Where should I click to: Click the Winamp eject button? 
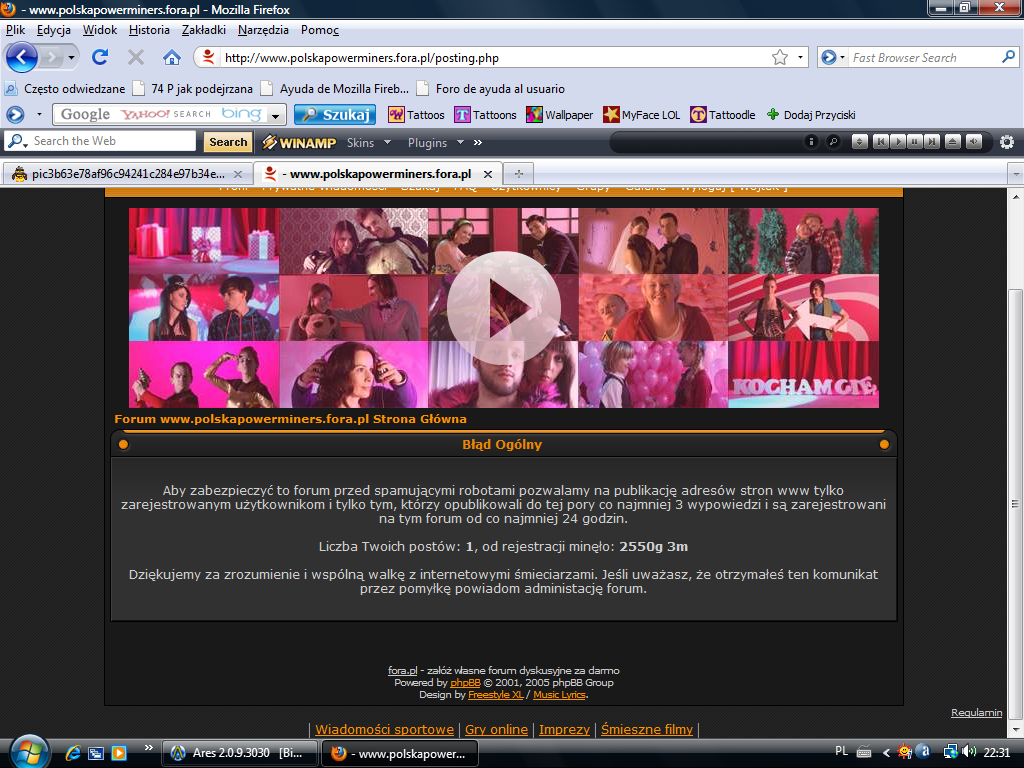pos(953,142)
